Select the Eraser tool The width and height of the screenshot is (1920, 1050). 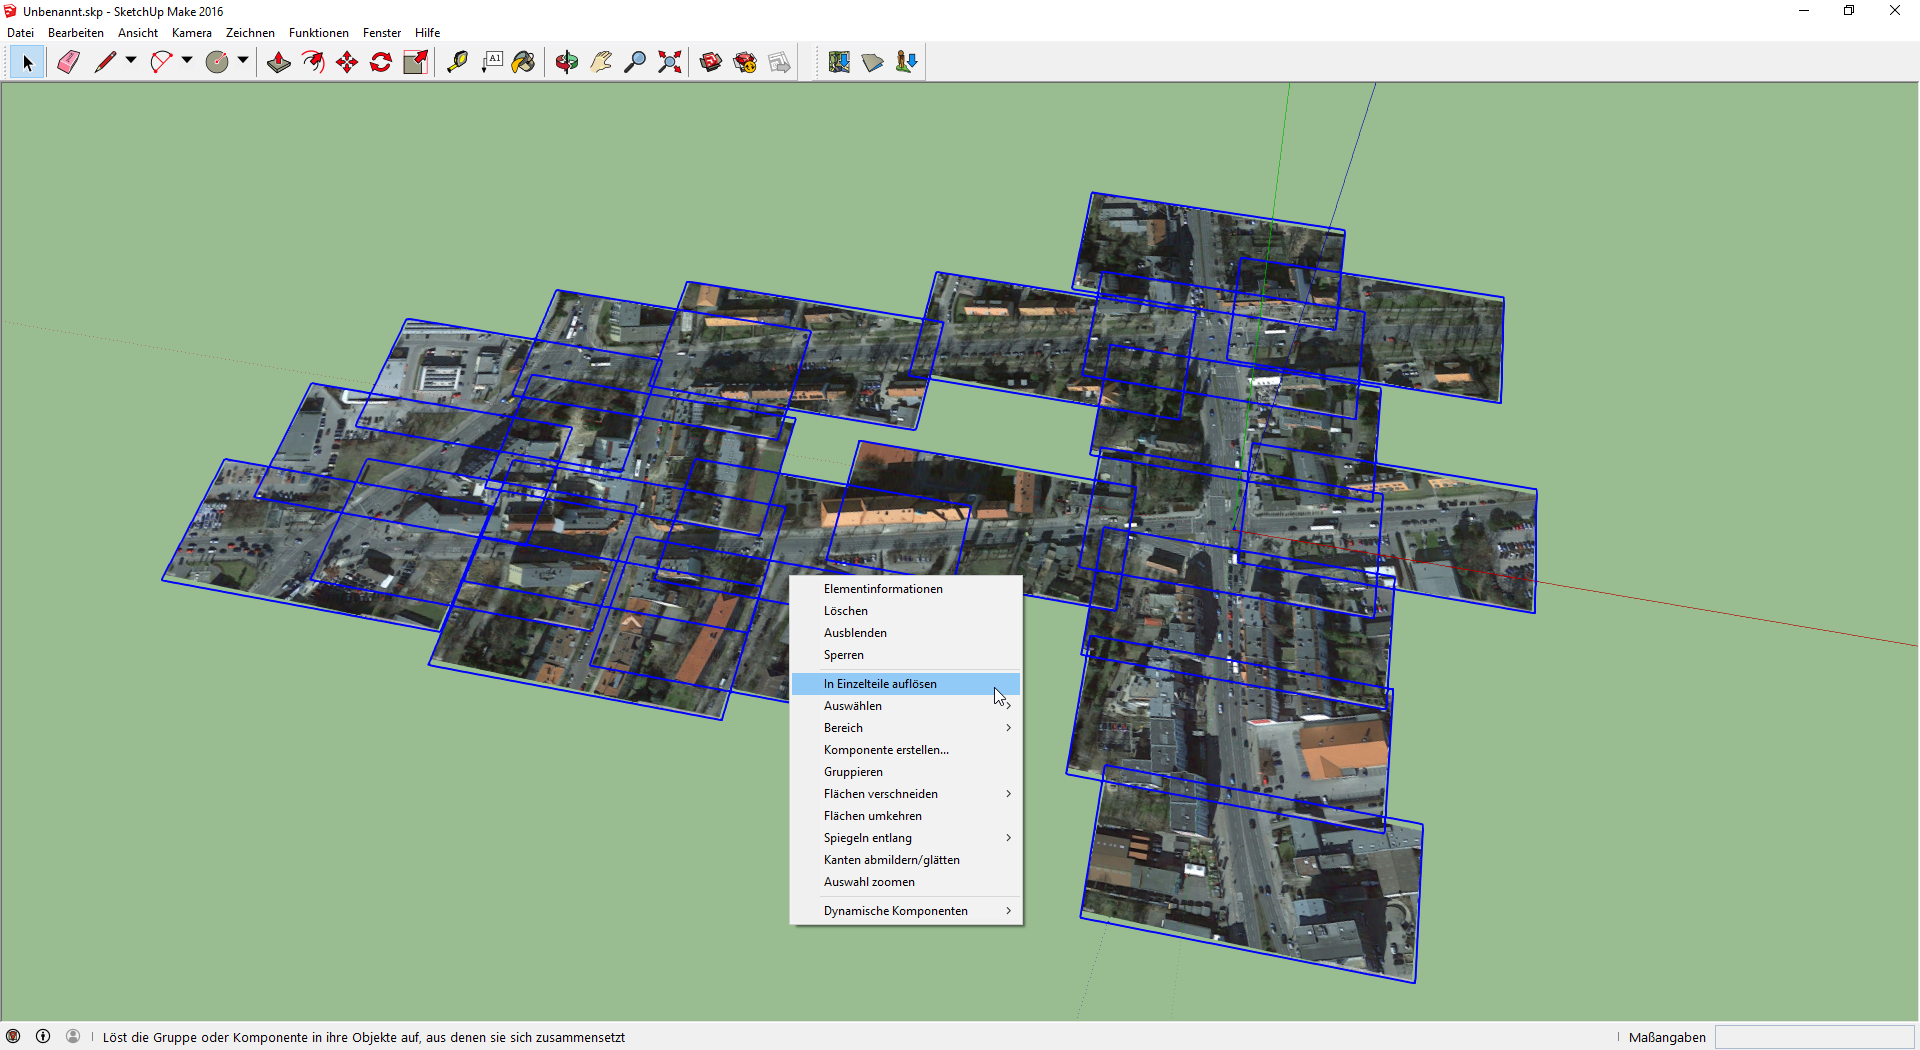tap(68, 62)
